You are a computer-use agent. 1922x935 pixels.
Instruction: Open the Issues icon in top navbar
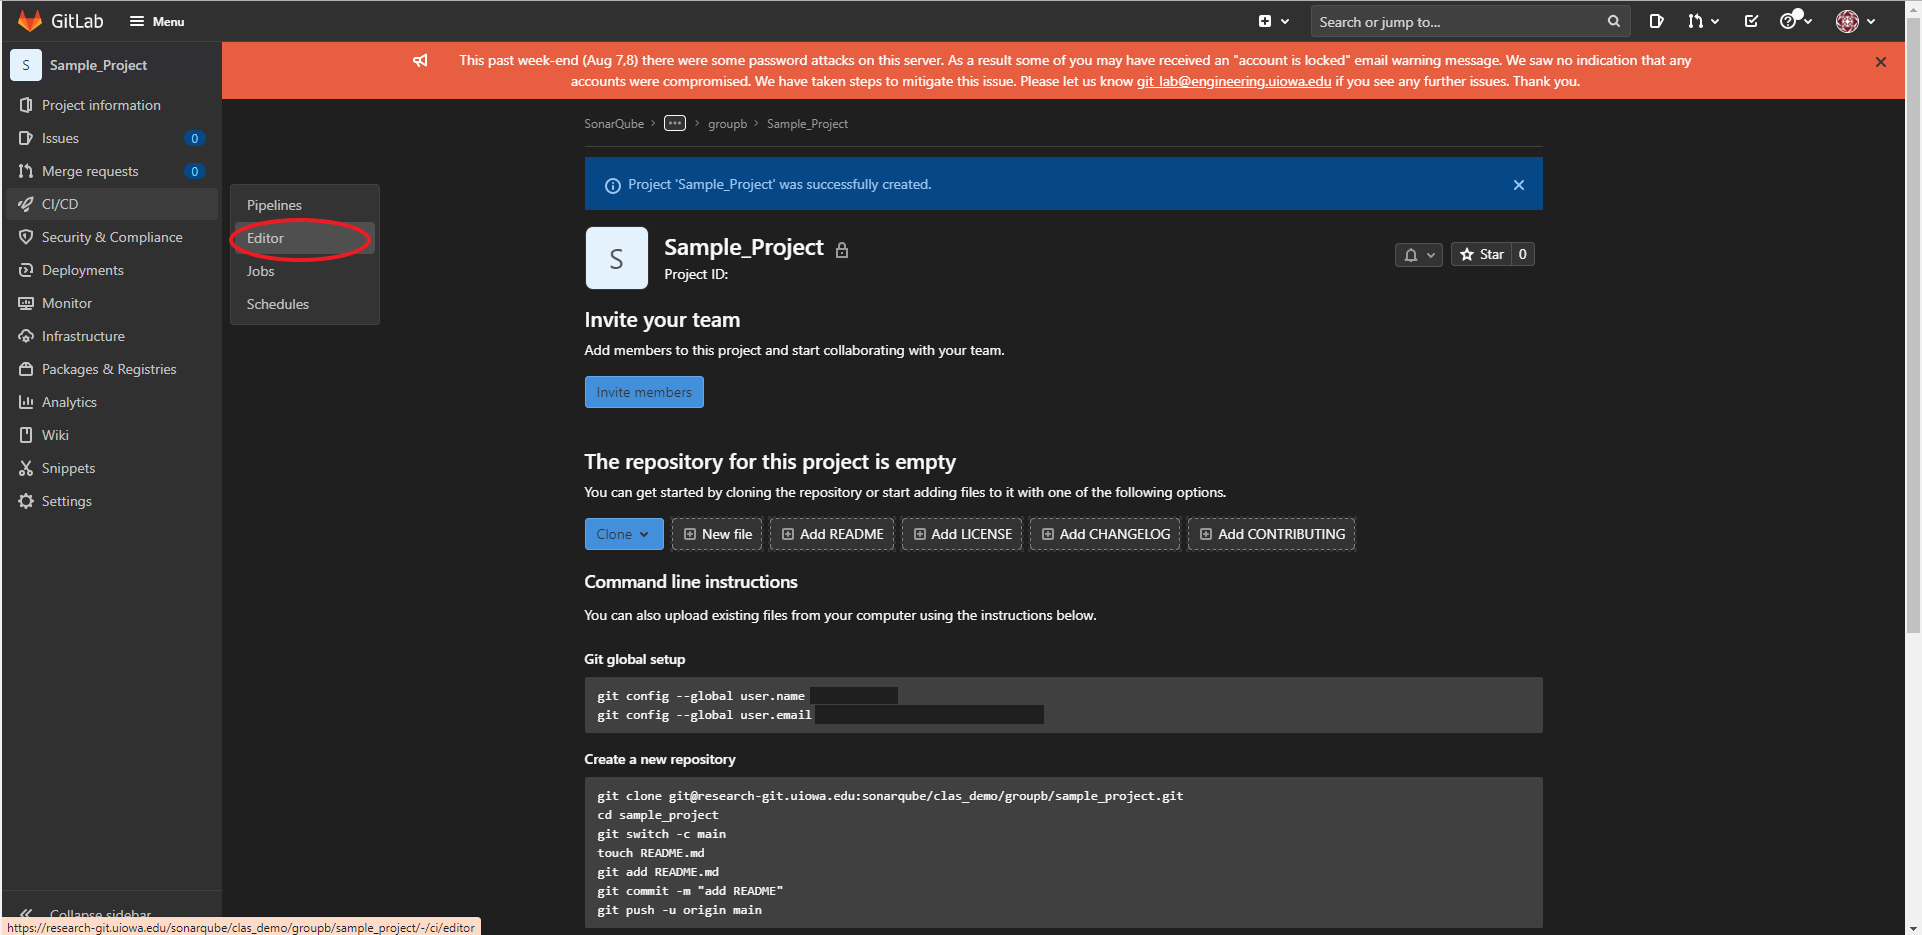click(1656, 21)
